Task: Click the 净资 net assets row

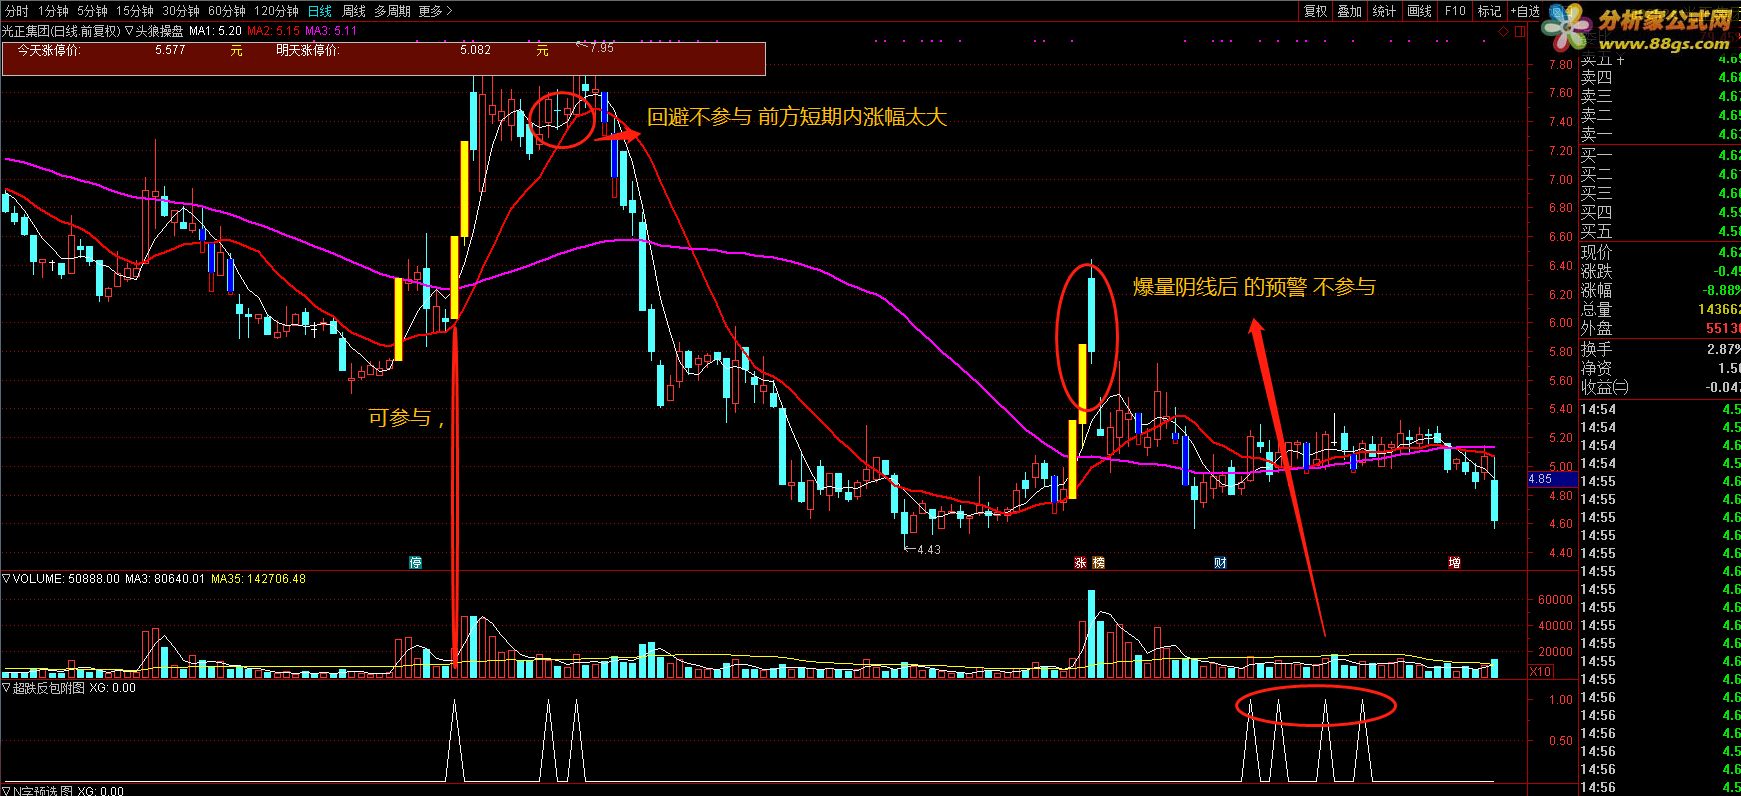Action: point(1660,369)
